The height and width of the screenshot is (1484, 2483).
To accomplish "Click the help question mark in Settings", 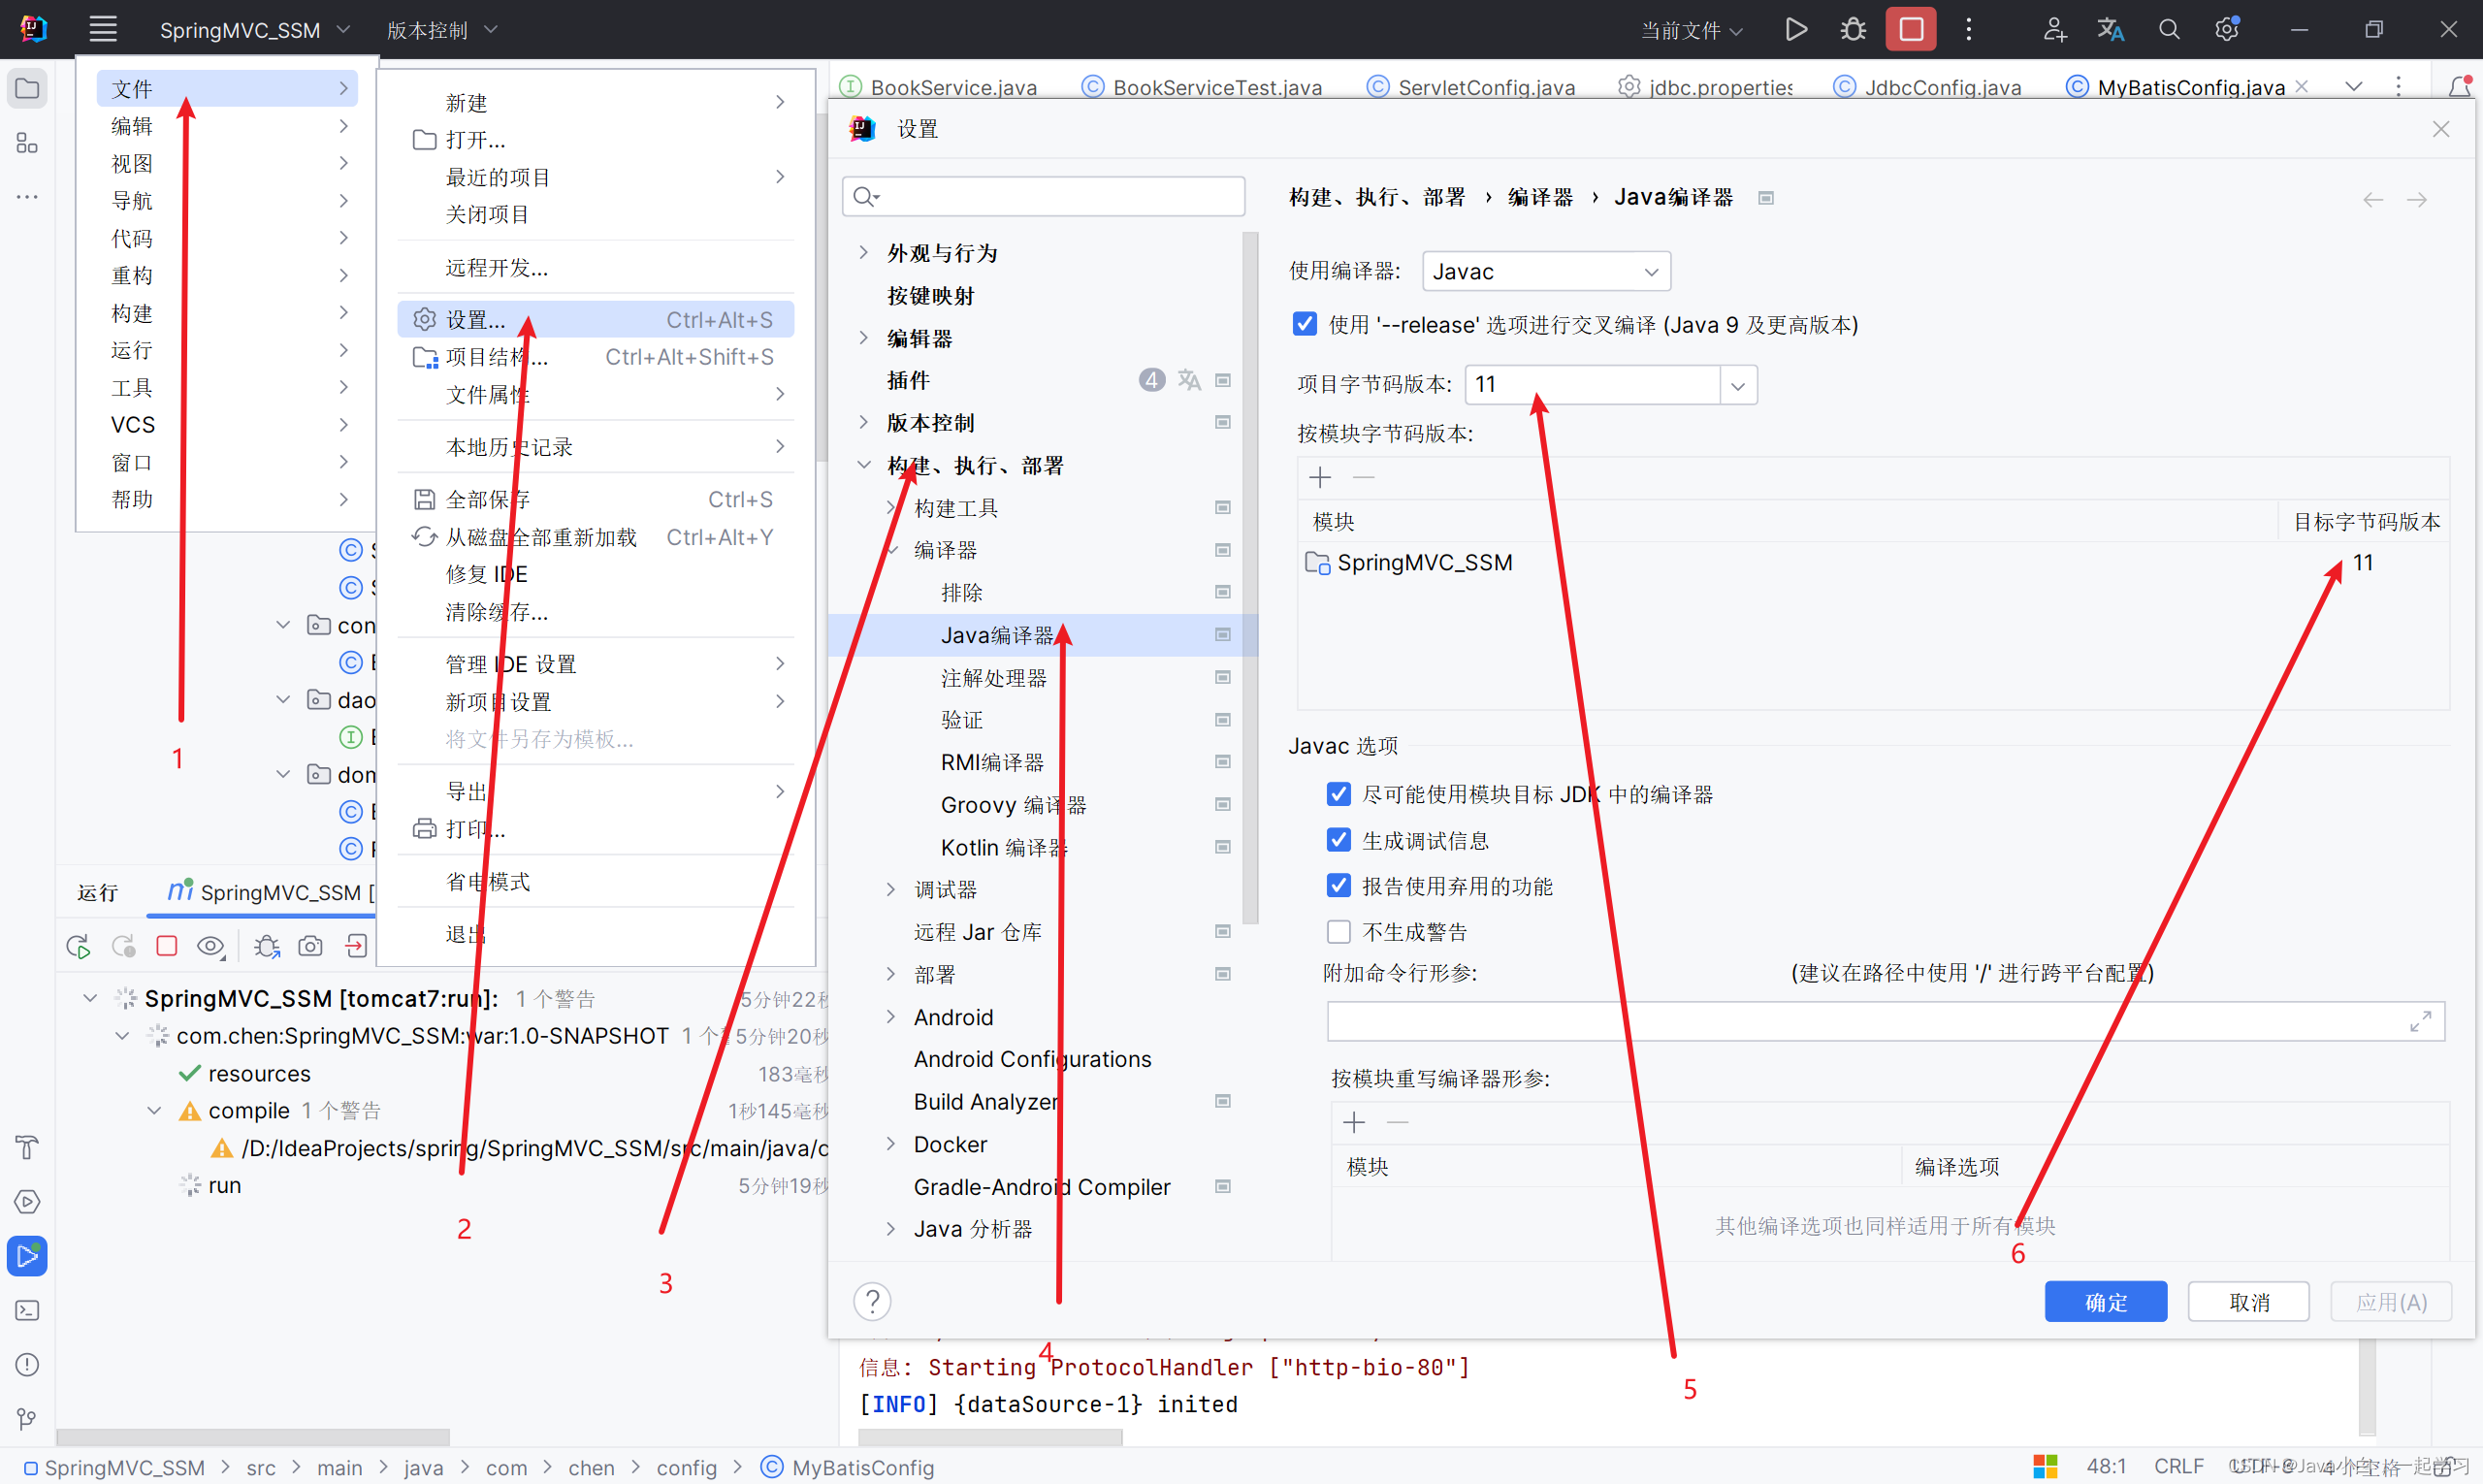I will 872,1301.
